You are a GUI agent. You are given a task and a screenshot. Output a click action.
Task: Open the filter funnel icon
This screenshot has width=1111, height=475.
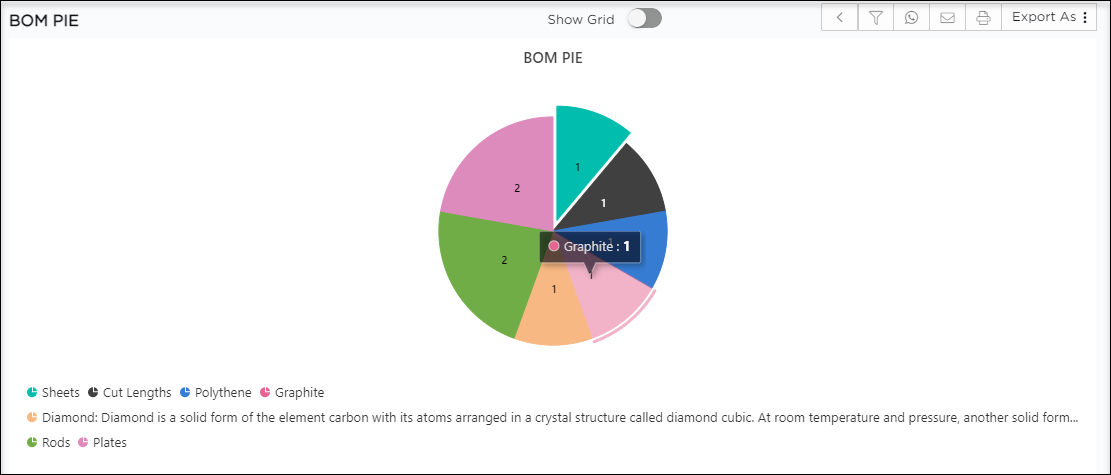(875, 17)
